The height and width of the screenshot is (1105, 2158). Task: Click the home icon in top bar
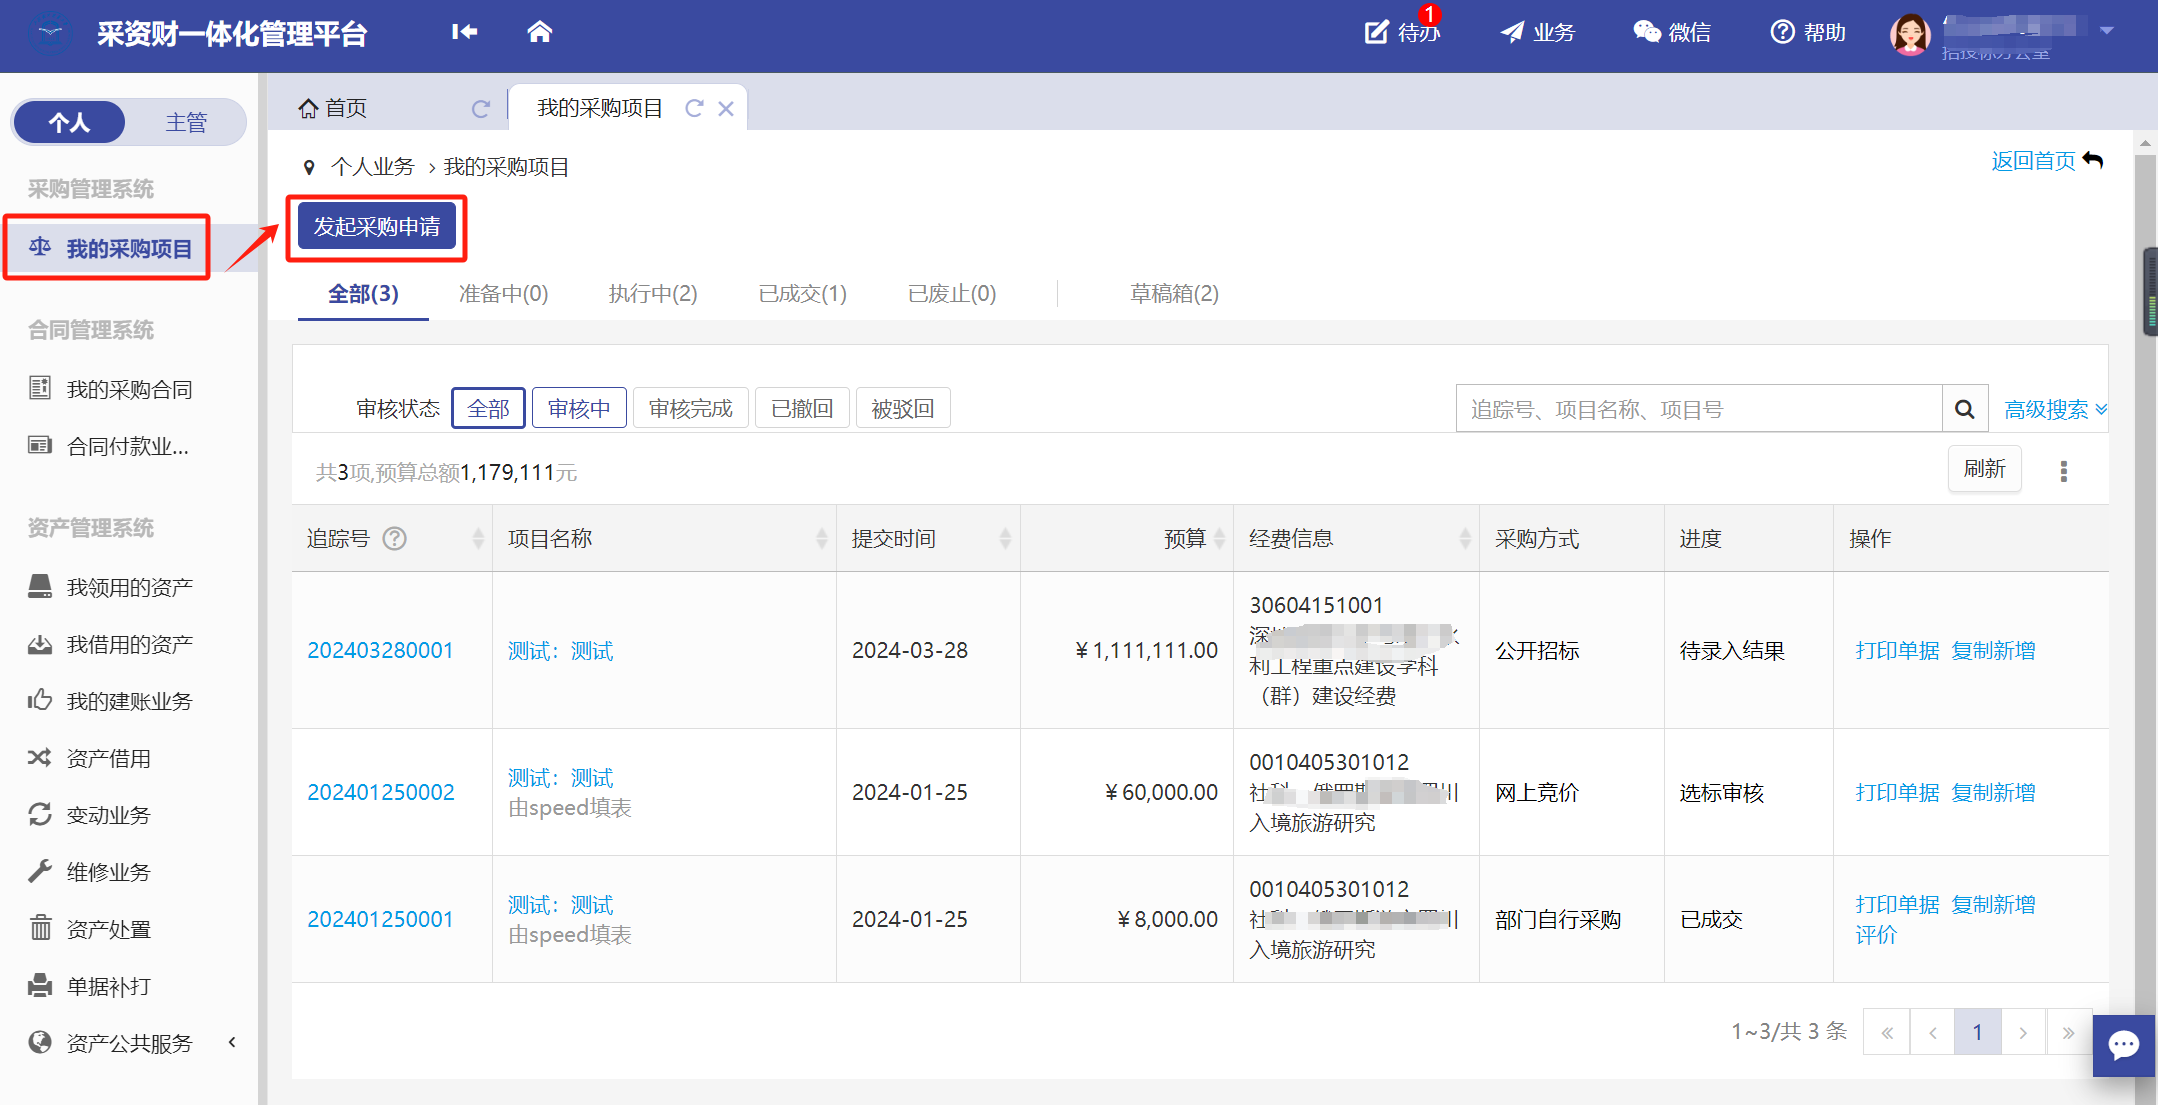539,32
